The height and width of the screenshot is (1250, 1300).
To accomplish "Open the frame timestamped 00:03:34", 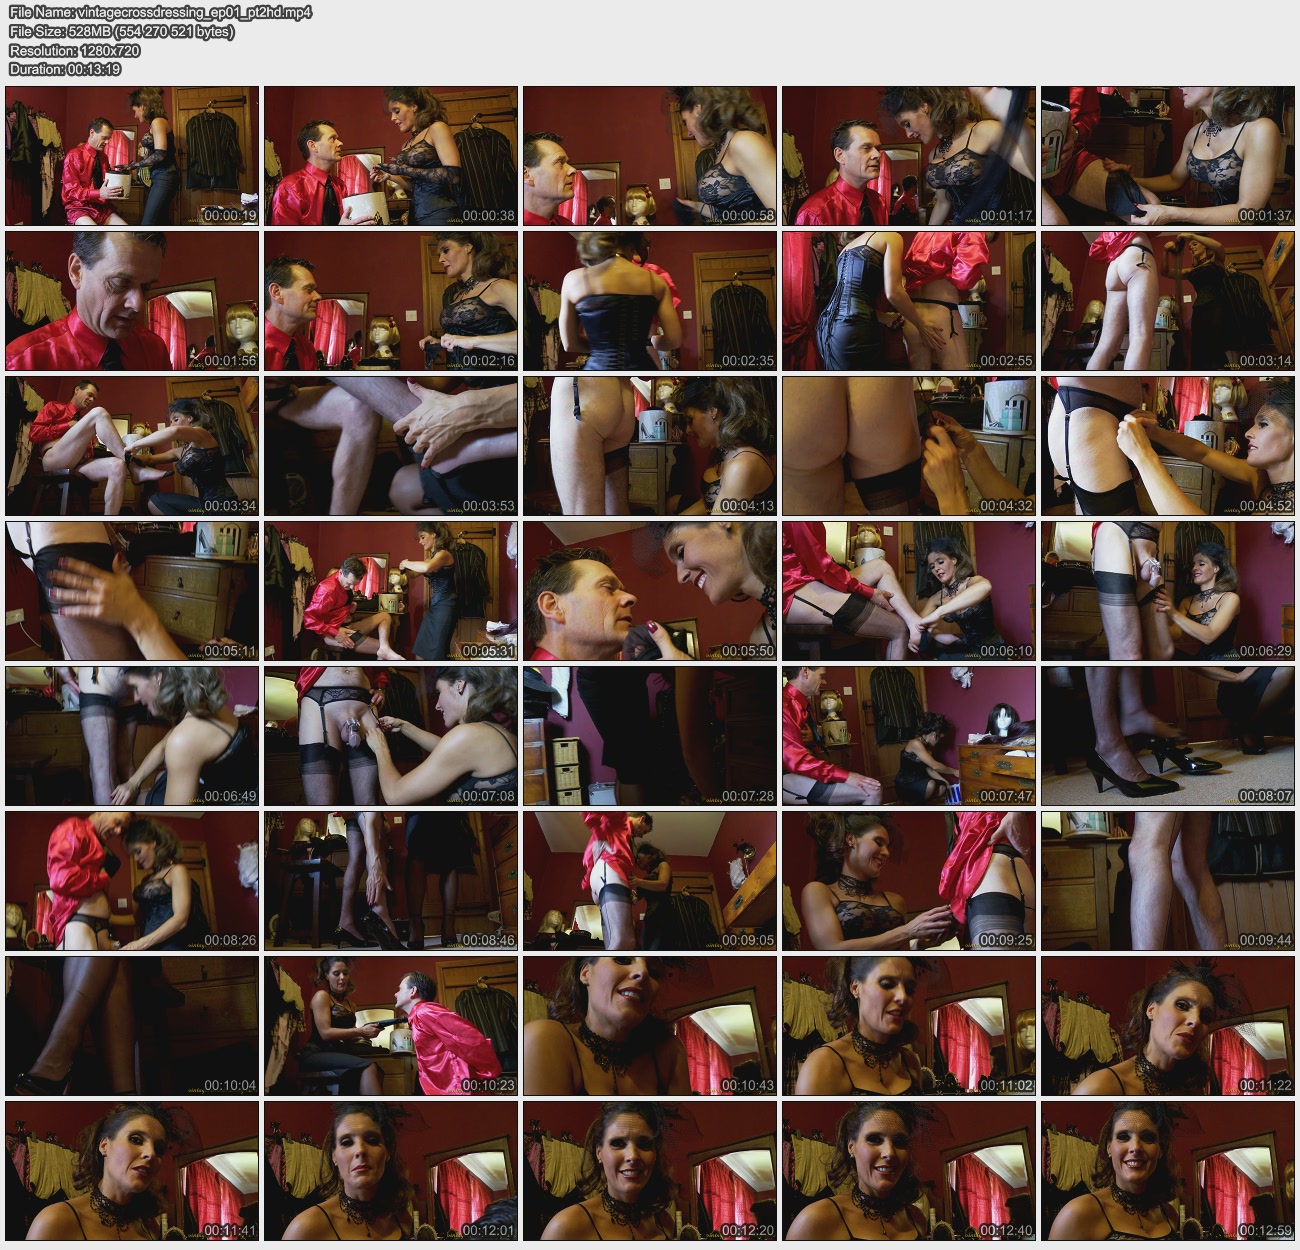I will click(x=132, y=445).
